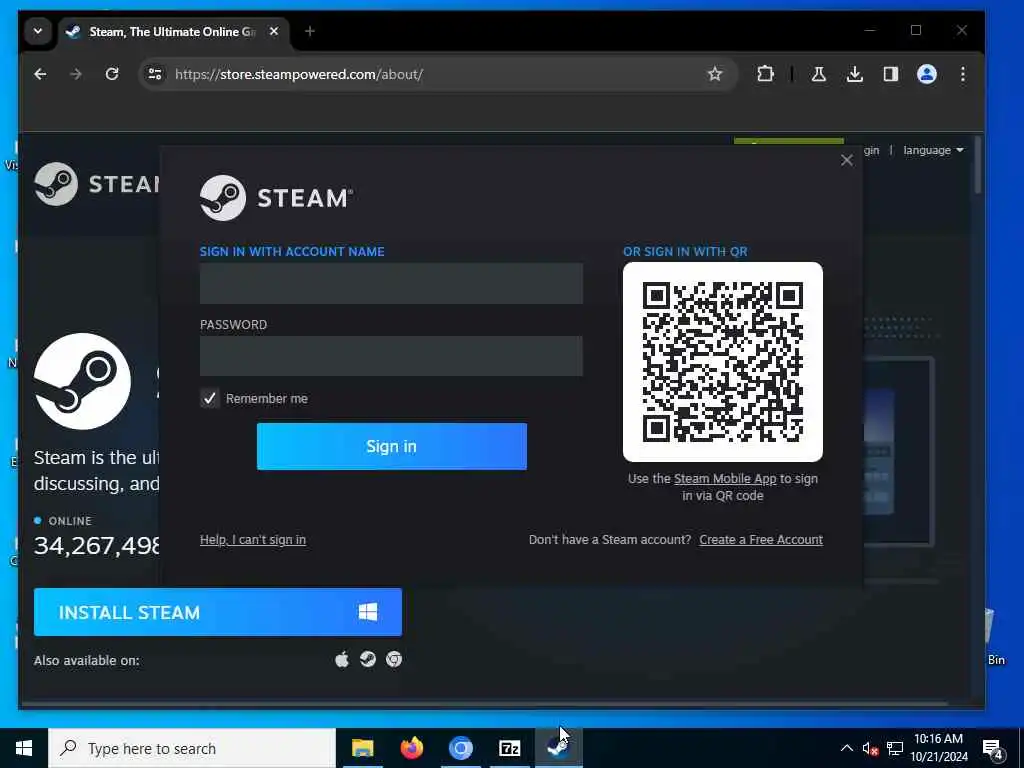
Task: Open Chromium browser taskbar icon
Action: point(460,748)
